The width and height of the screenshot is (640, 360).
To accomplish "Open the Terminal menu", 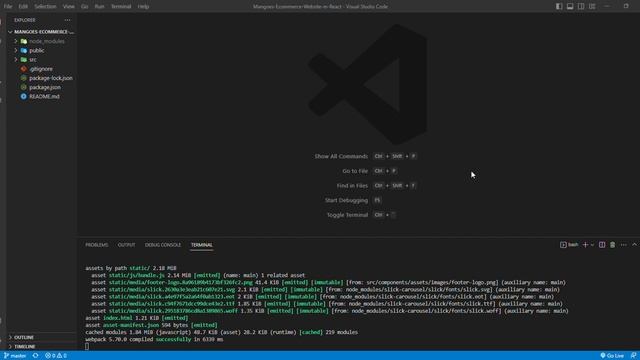I will (121, 7).
